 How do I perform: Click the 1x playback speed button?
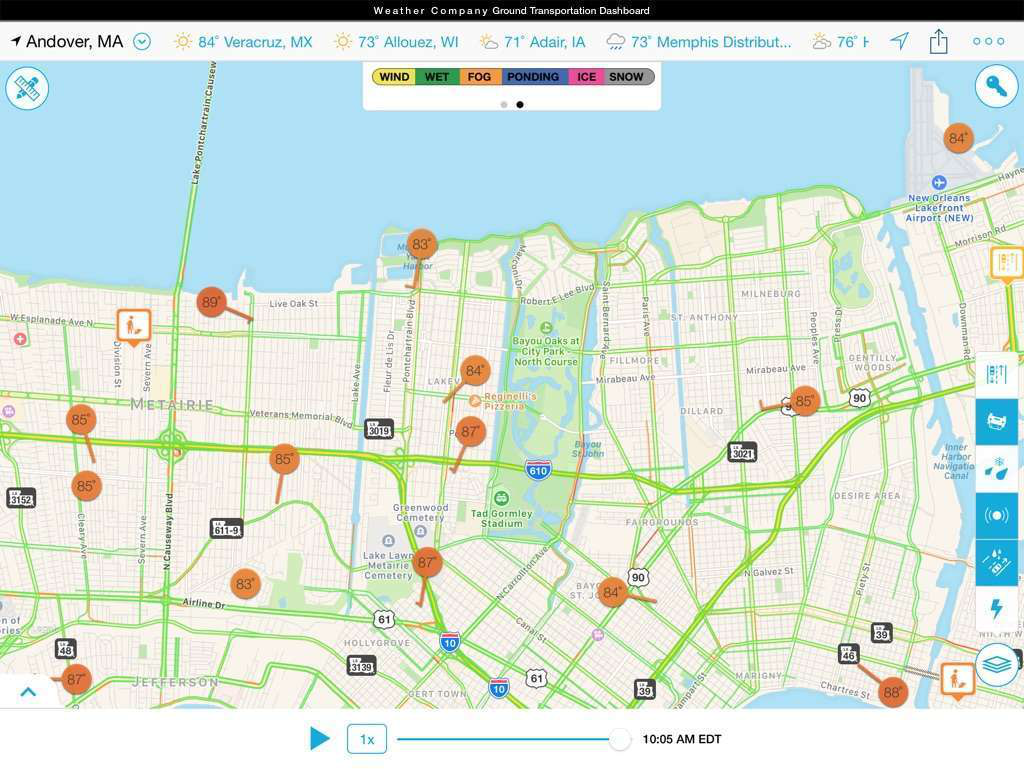(367, 739)
